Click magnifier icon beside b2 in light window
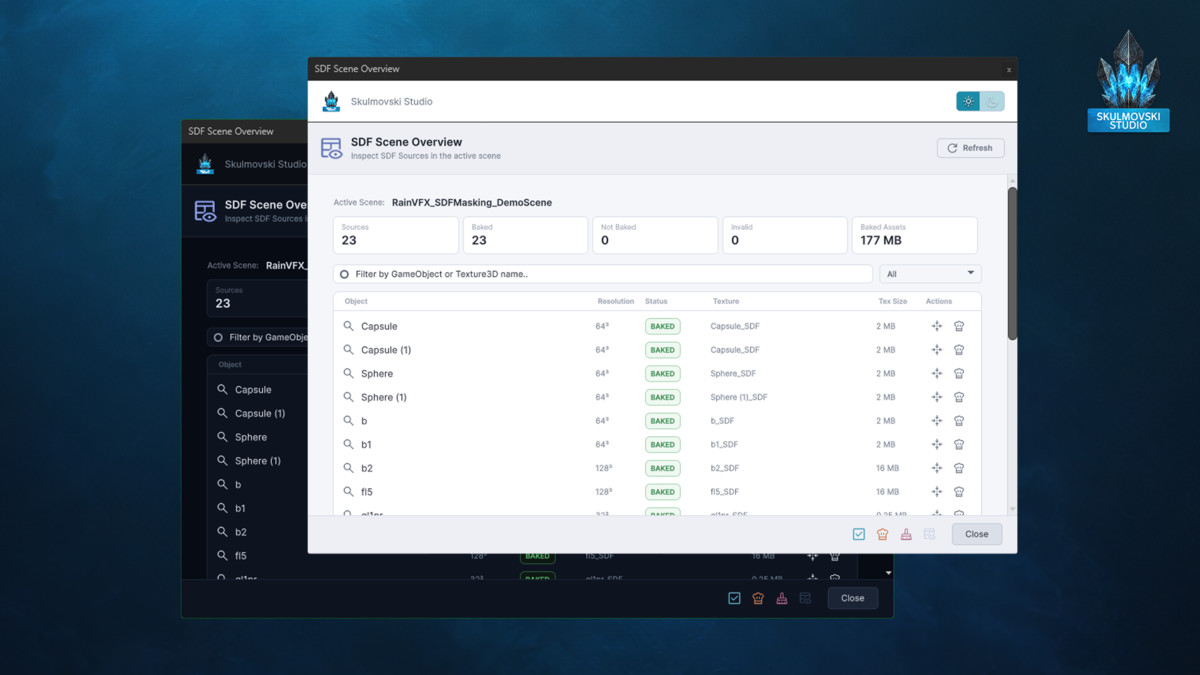The height and width of the screenshot is (675, 1200). point(349,468)
